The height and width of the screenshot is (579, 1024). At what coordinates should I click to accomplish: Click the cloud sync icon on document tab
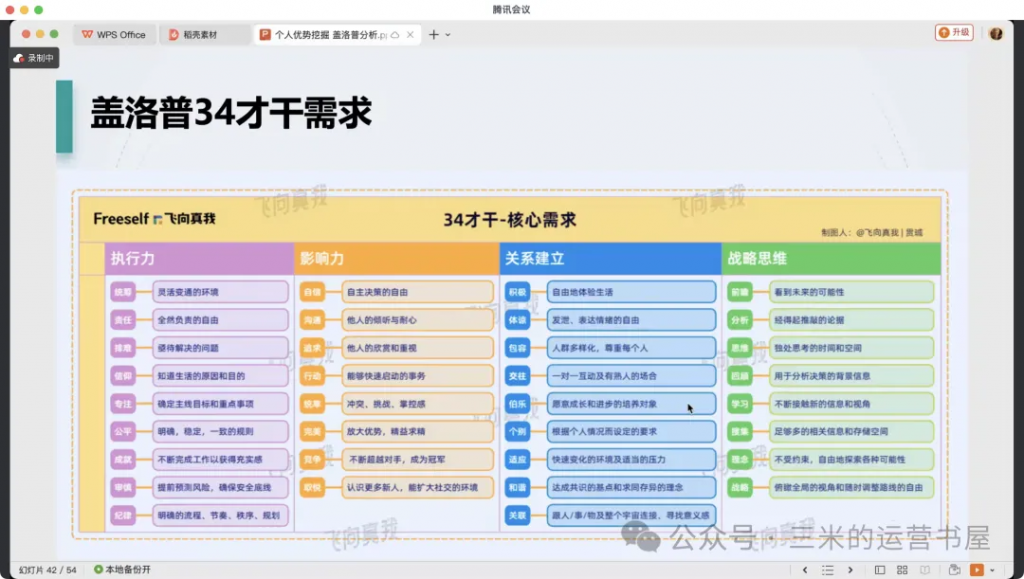click(395, 35)
